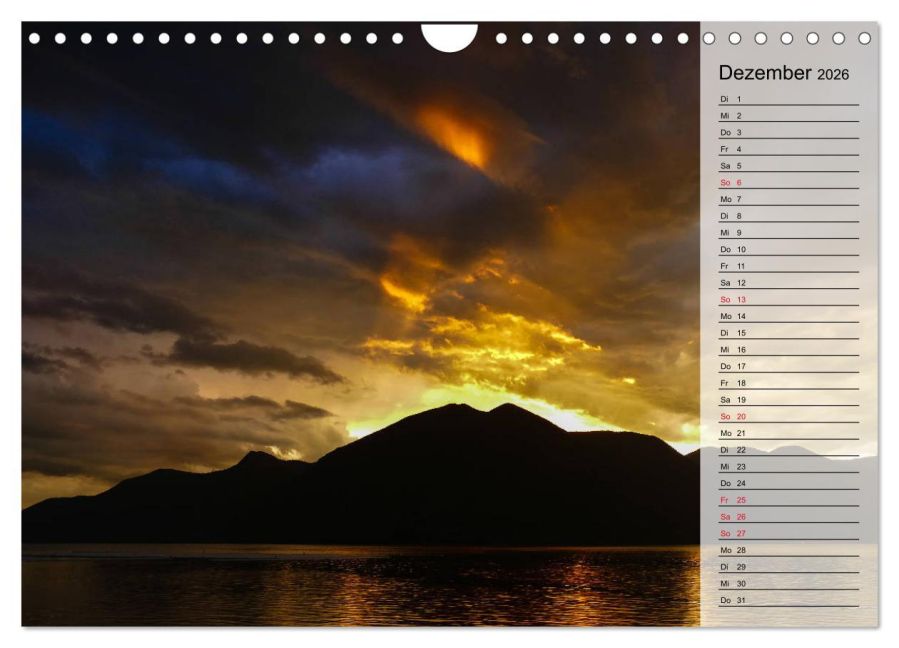Select the red Sunday row So 6
899x648 pixels.
(789, 182)
